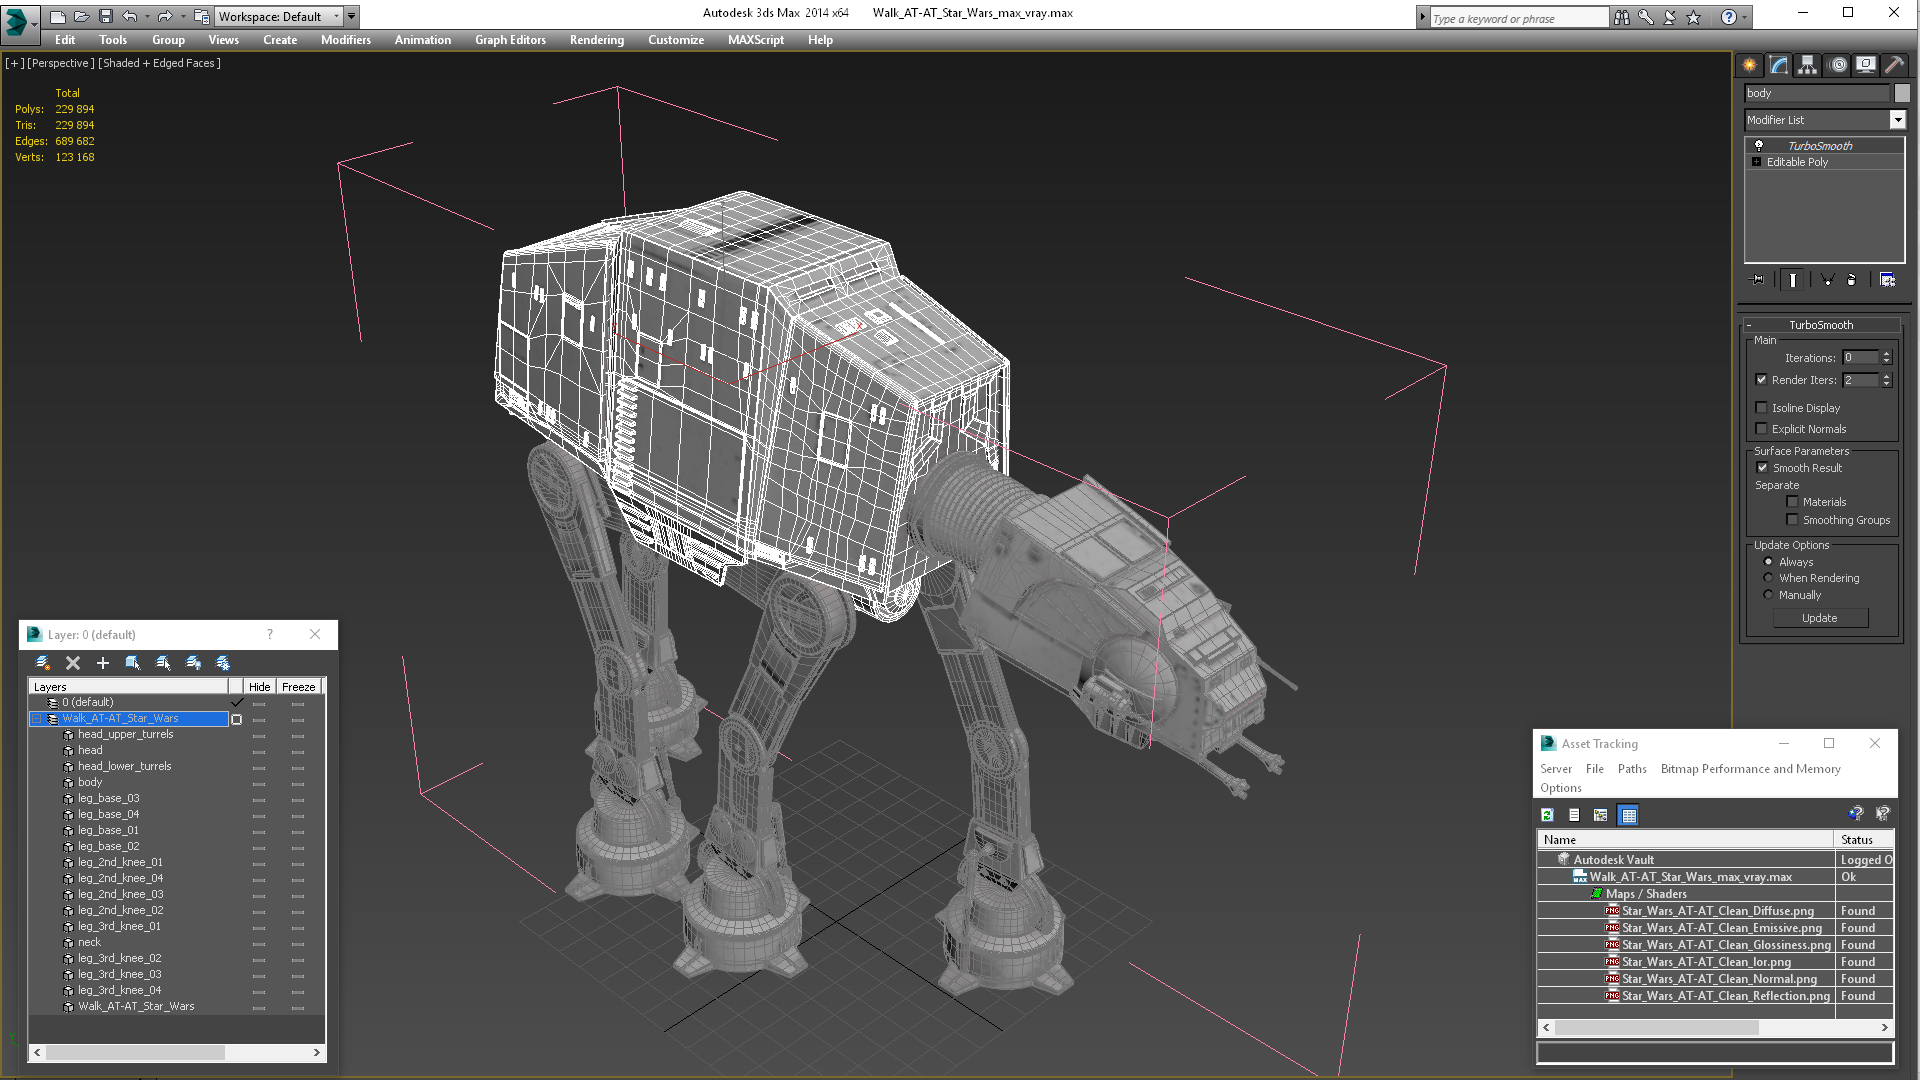Click the Redo arrow icon
Image resolution: width=1920 pixels, height=1080 pixels.
(x=165, y=16)
